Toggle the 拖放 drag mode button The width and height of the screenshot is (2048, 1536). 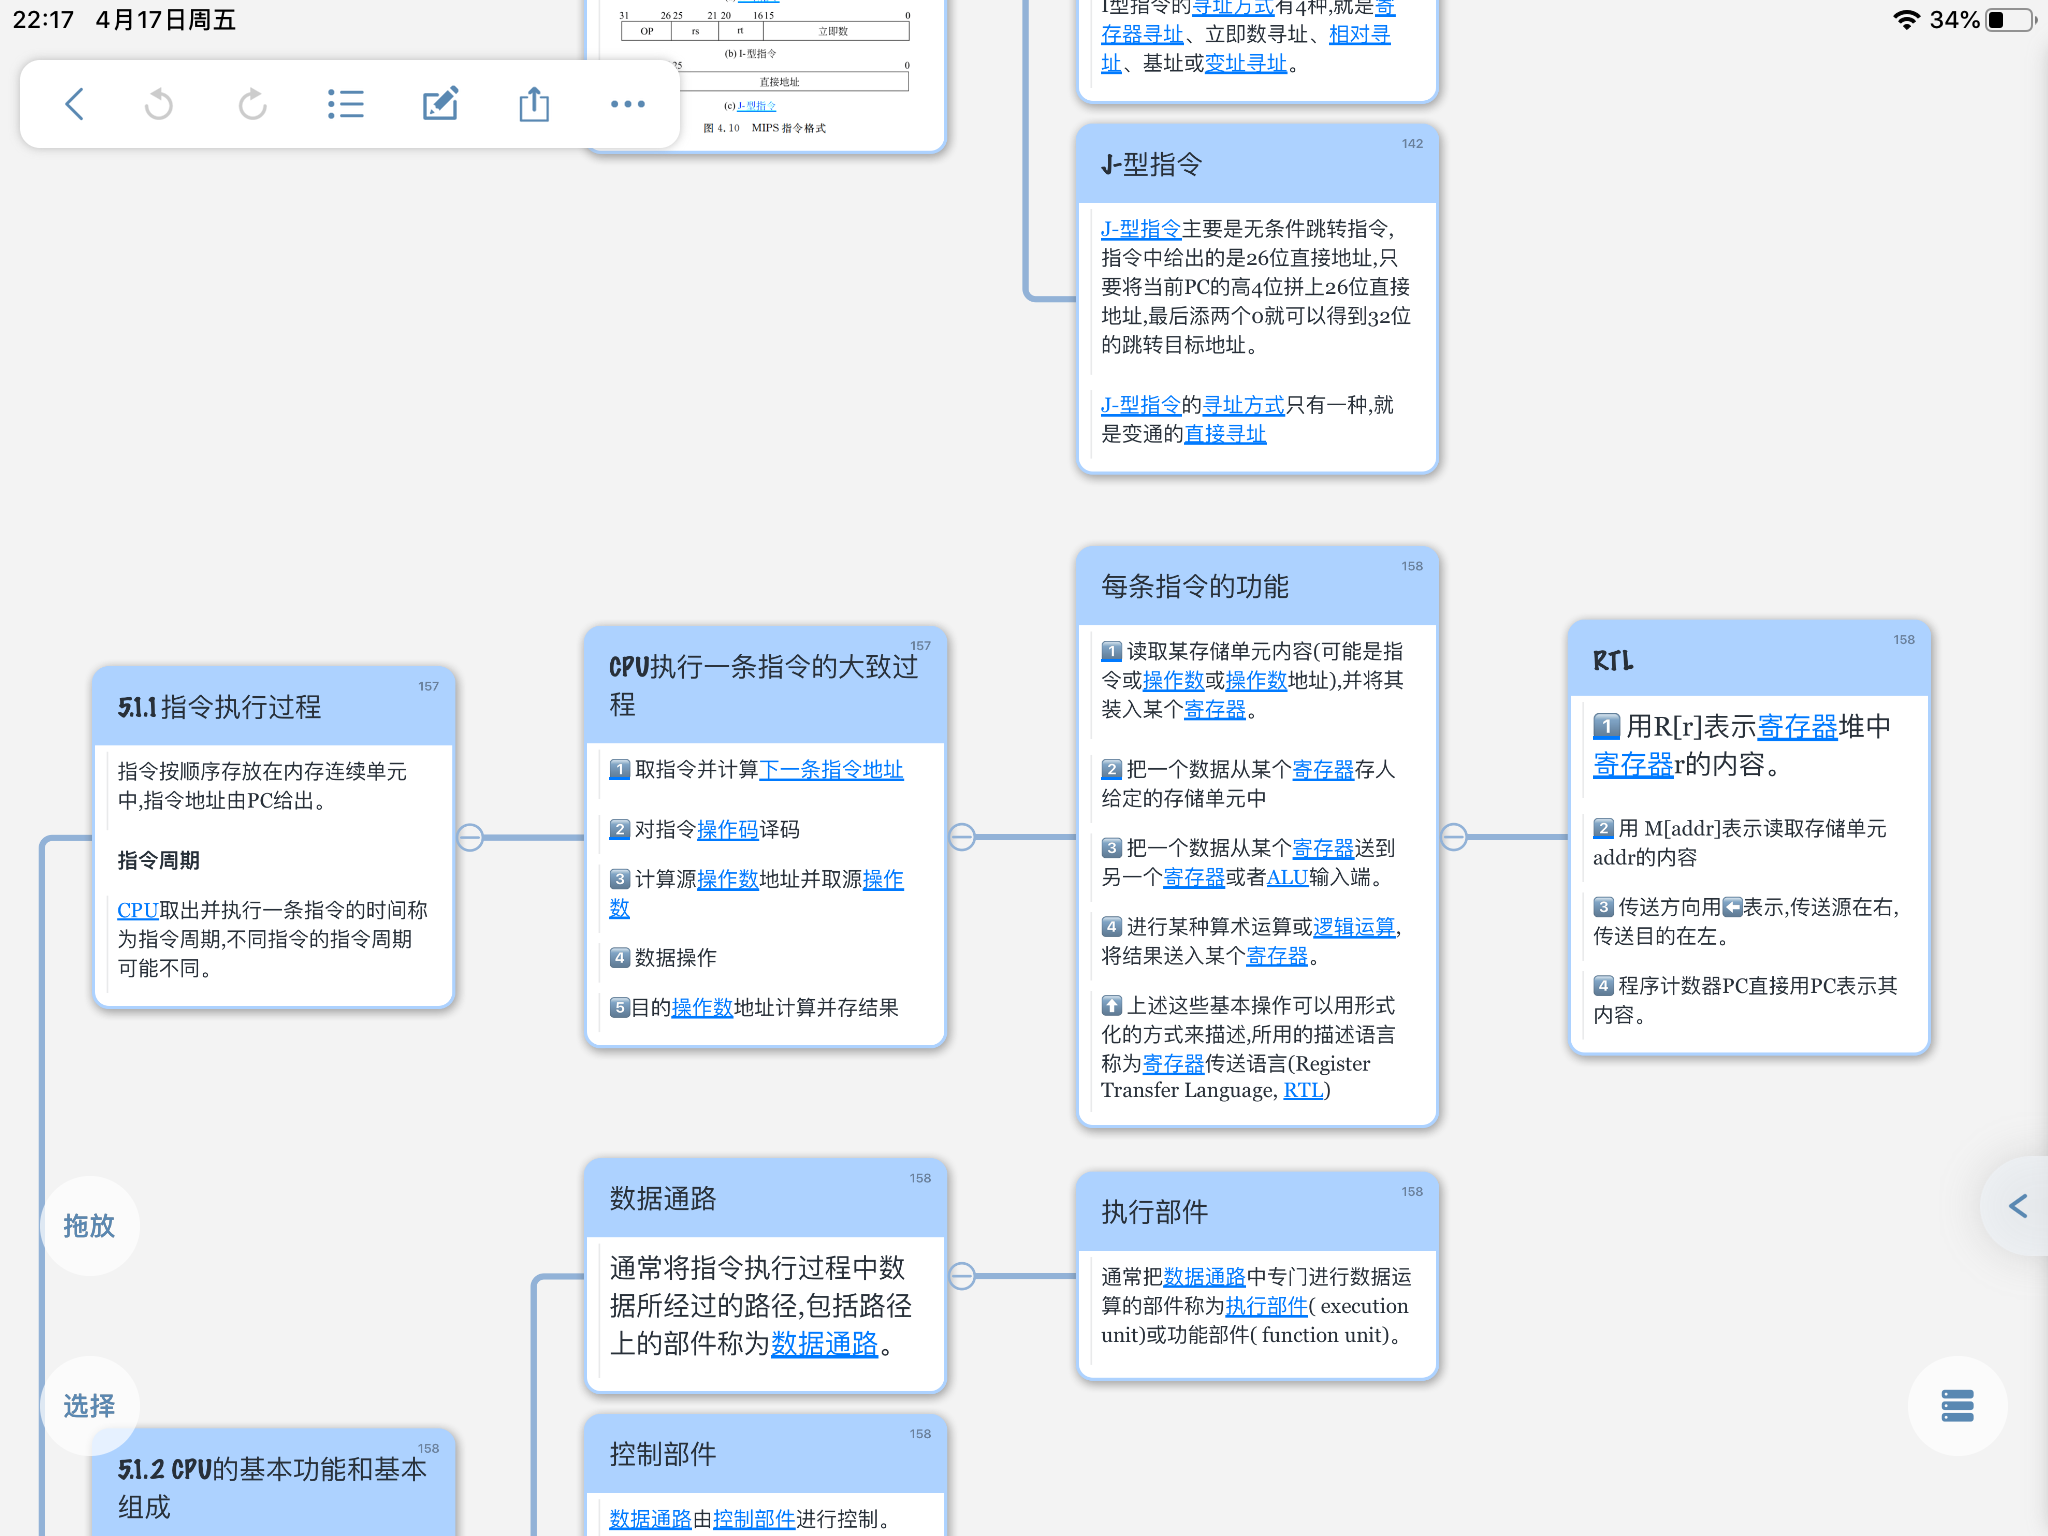pos(89,1225)
